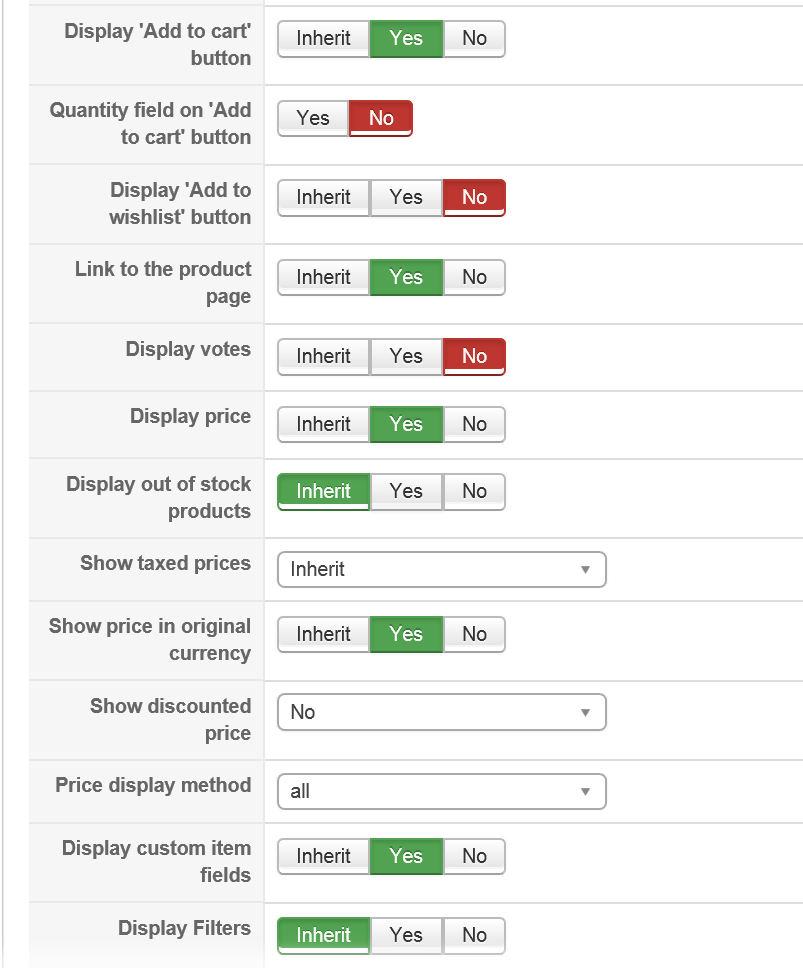
Task: Select Inherit for Show price in original currency
Action: (x=323, y=634)
